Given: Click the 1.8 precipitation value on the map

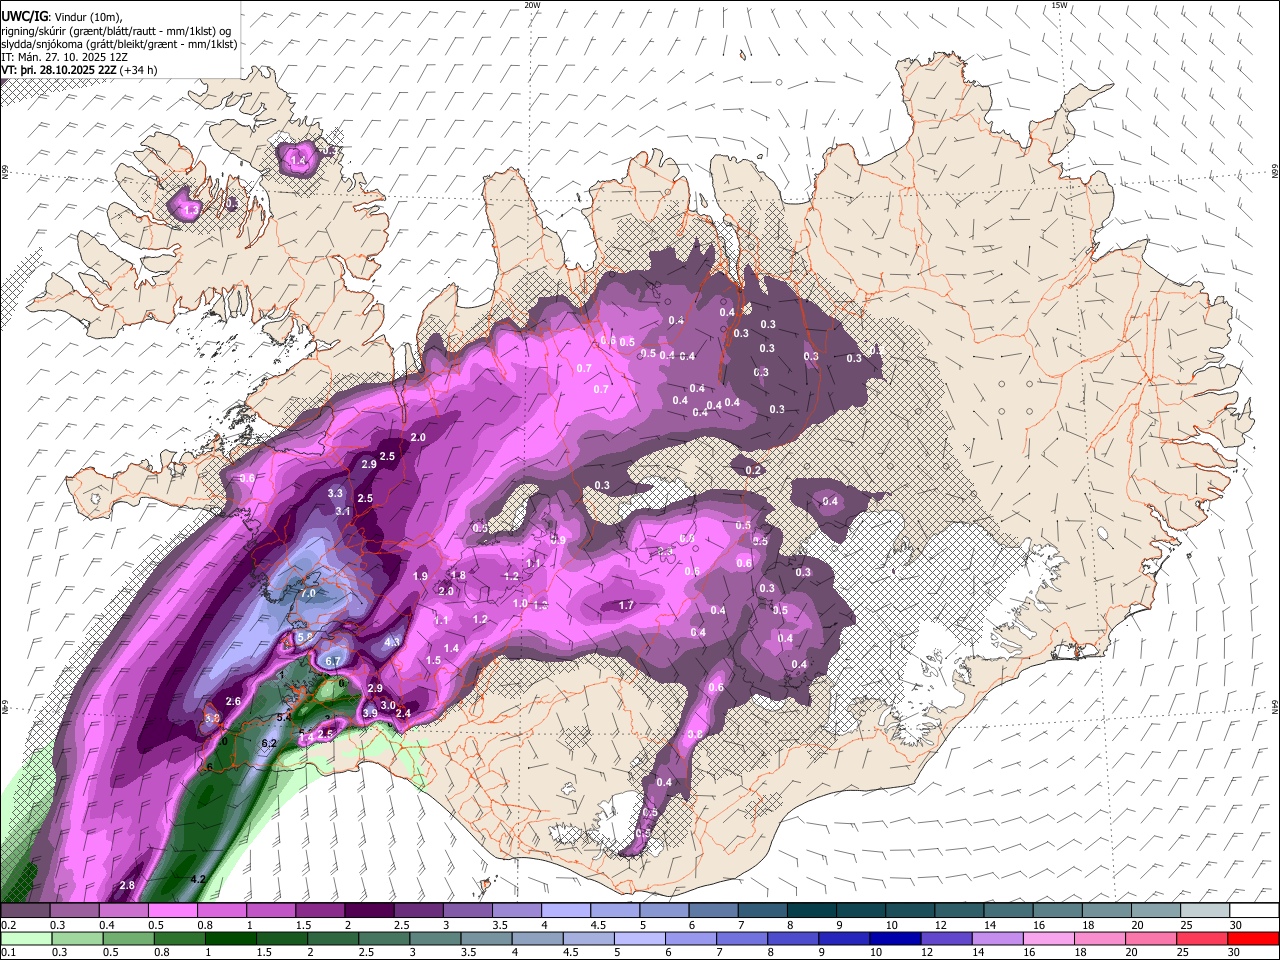Looking at the screenshot, I should 458,575.
